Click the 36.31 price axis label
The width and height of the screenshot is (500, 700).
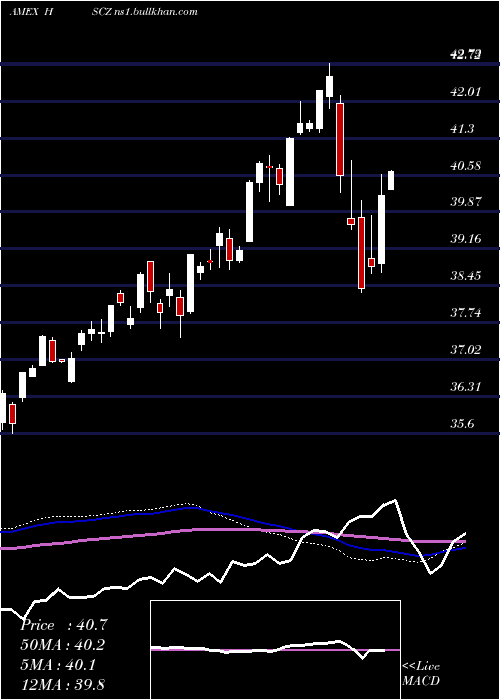[x=466, y=386]
